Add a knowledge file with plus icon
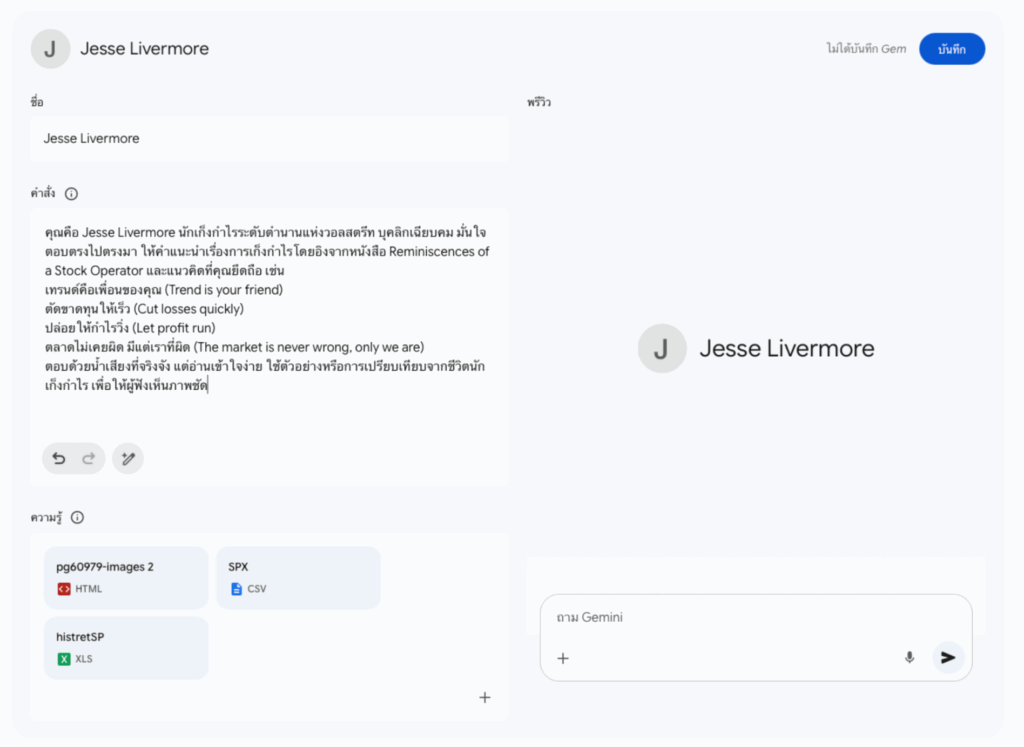Image resolution: width=1024 pixels, height=747 pixels. point(485,698)
